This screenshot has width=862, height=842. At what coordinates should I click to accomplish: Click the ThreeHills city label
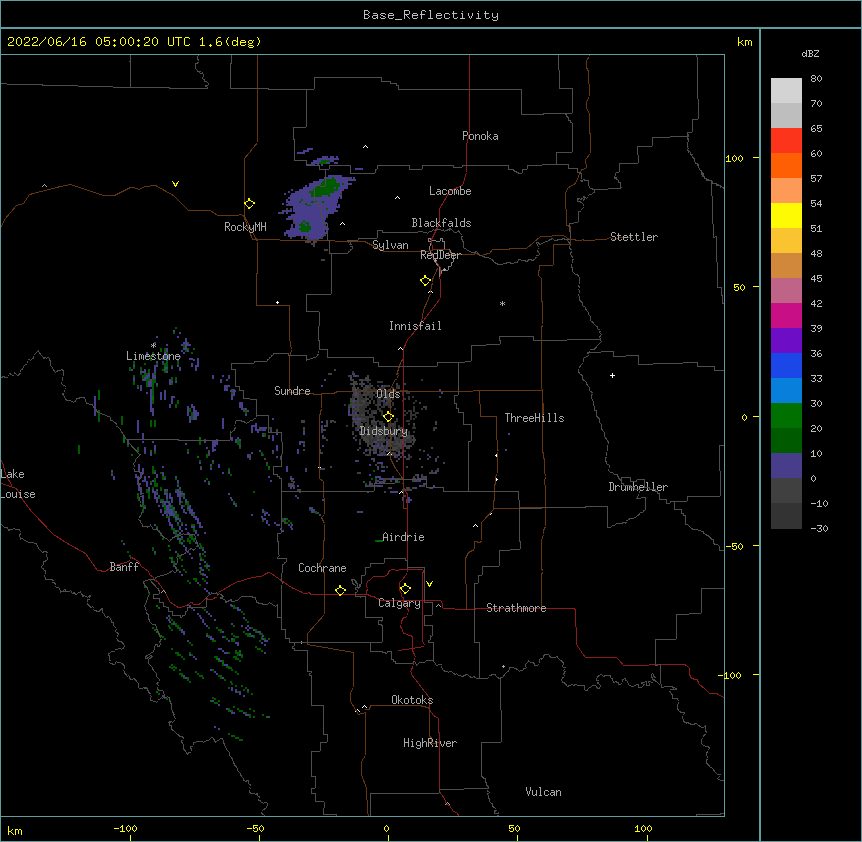pyautogui.click(x=534, y=418)
